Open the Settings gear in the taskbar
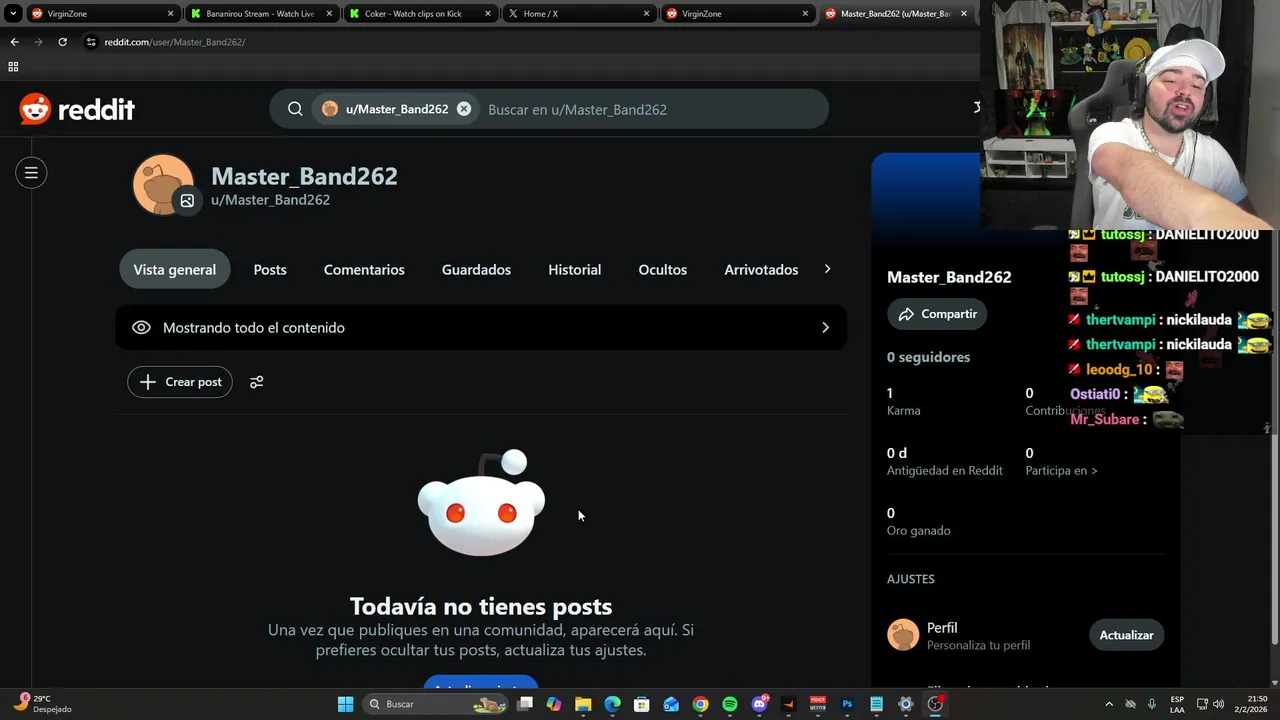1280x720 pixels. tap(906, 704)
